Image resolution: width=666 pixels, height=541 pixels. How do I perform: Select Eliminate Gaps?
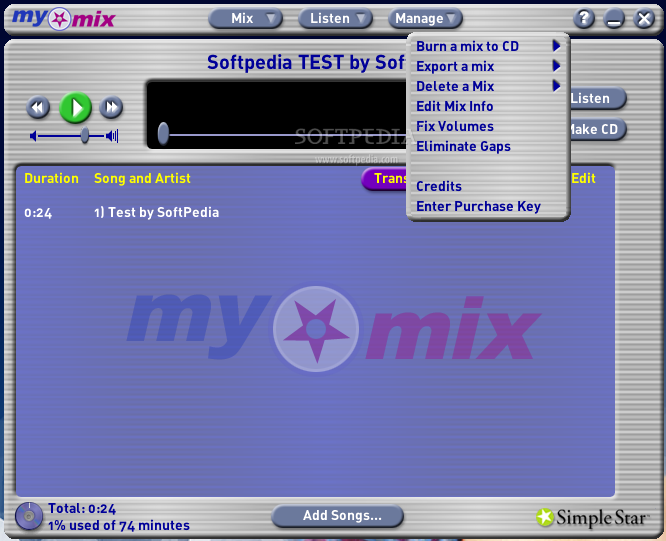pyautogui.click(x=463, y=147)
